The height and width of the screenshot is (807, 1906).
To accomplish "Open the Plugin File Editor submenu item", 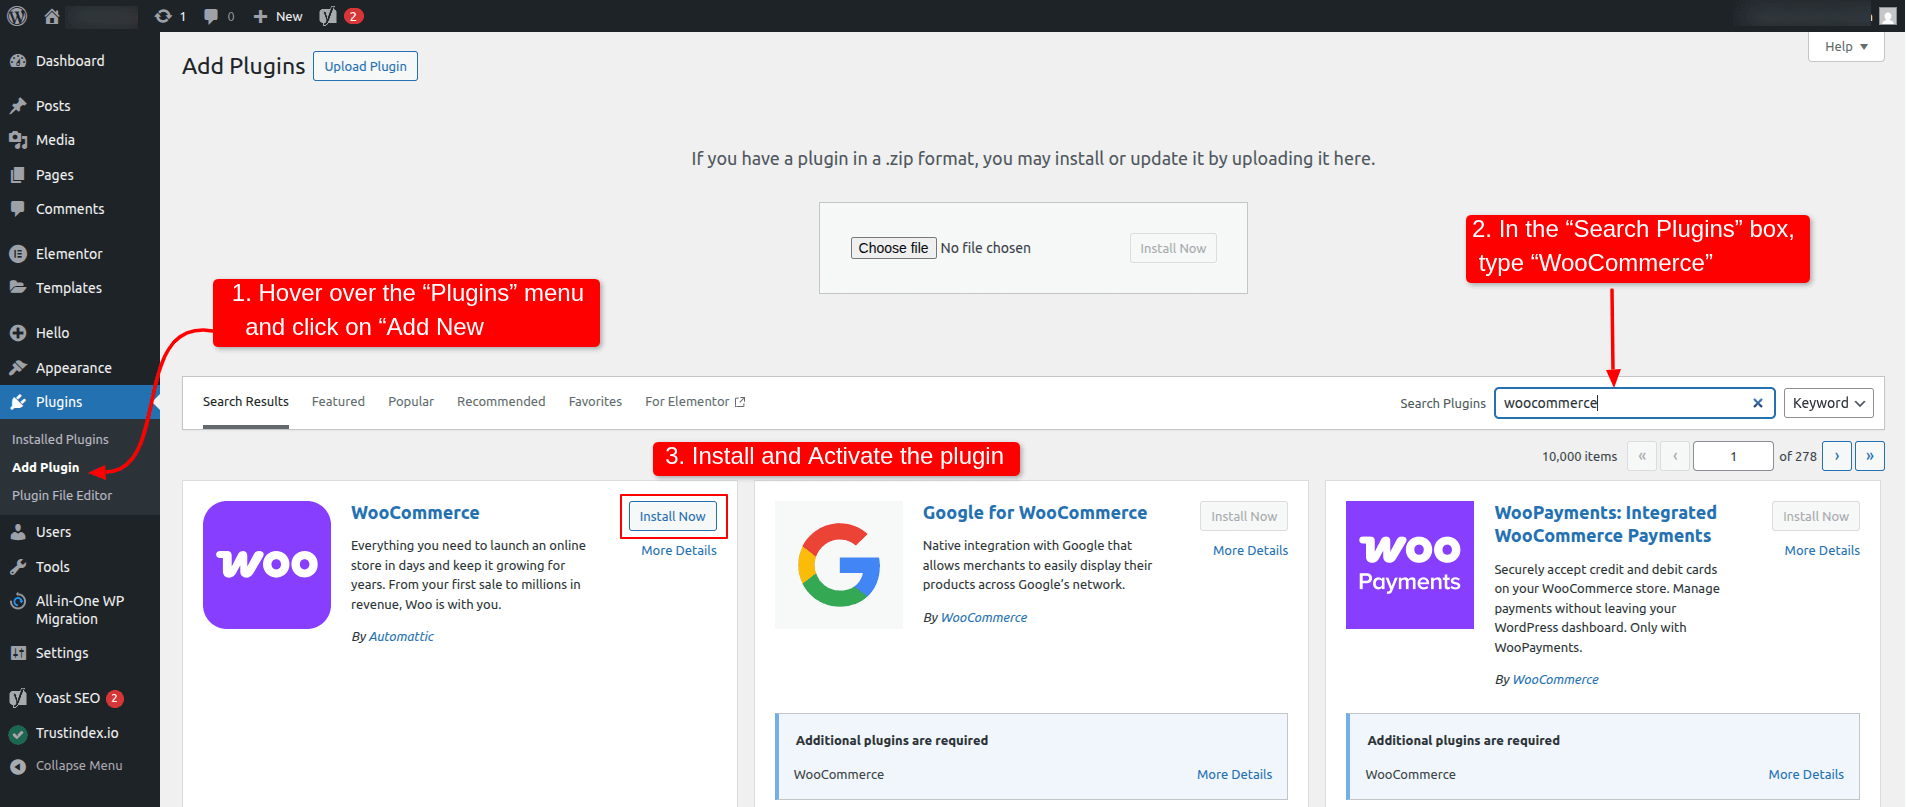I will click(62, 495).
